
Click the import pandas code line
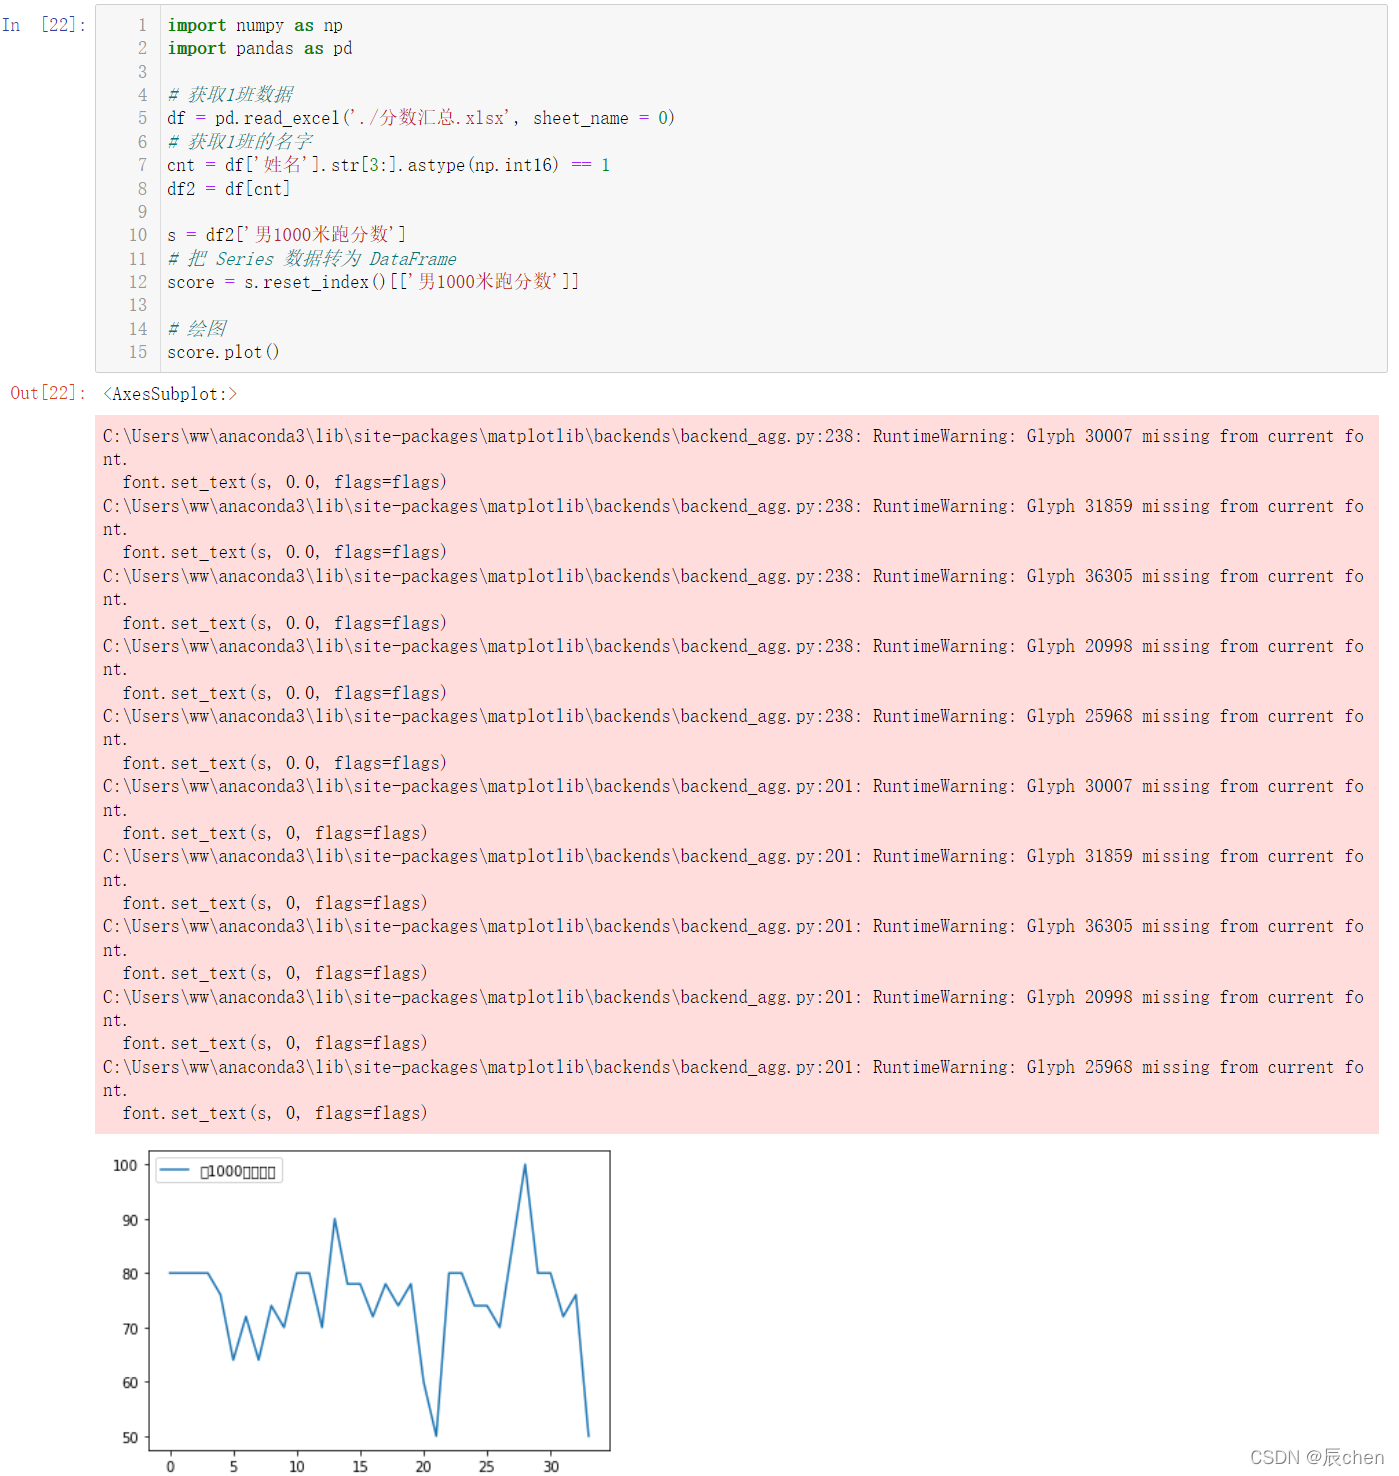click(x=260, y=48)
